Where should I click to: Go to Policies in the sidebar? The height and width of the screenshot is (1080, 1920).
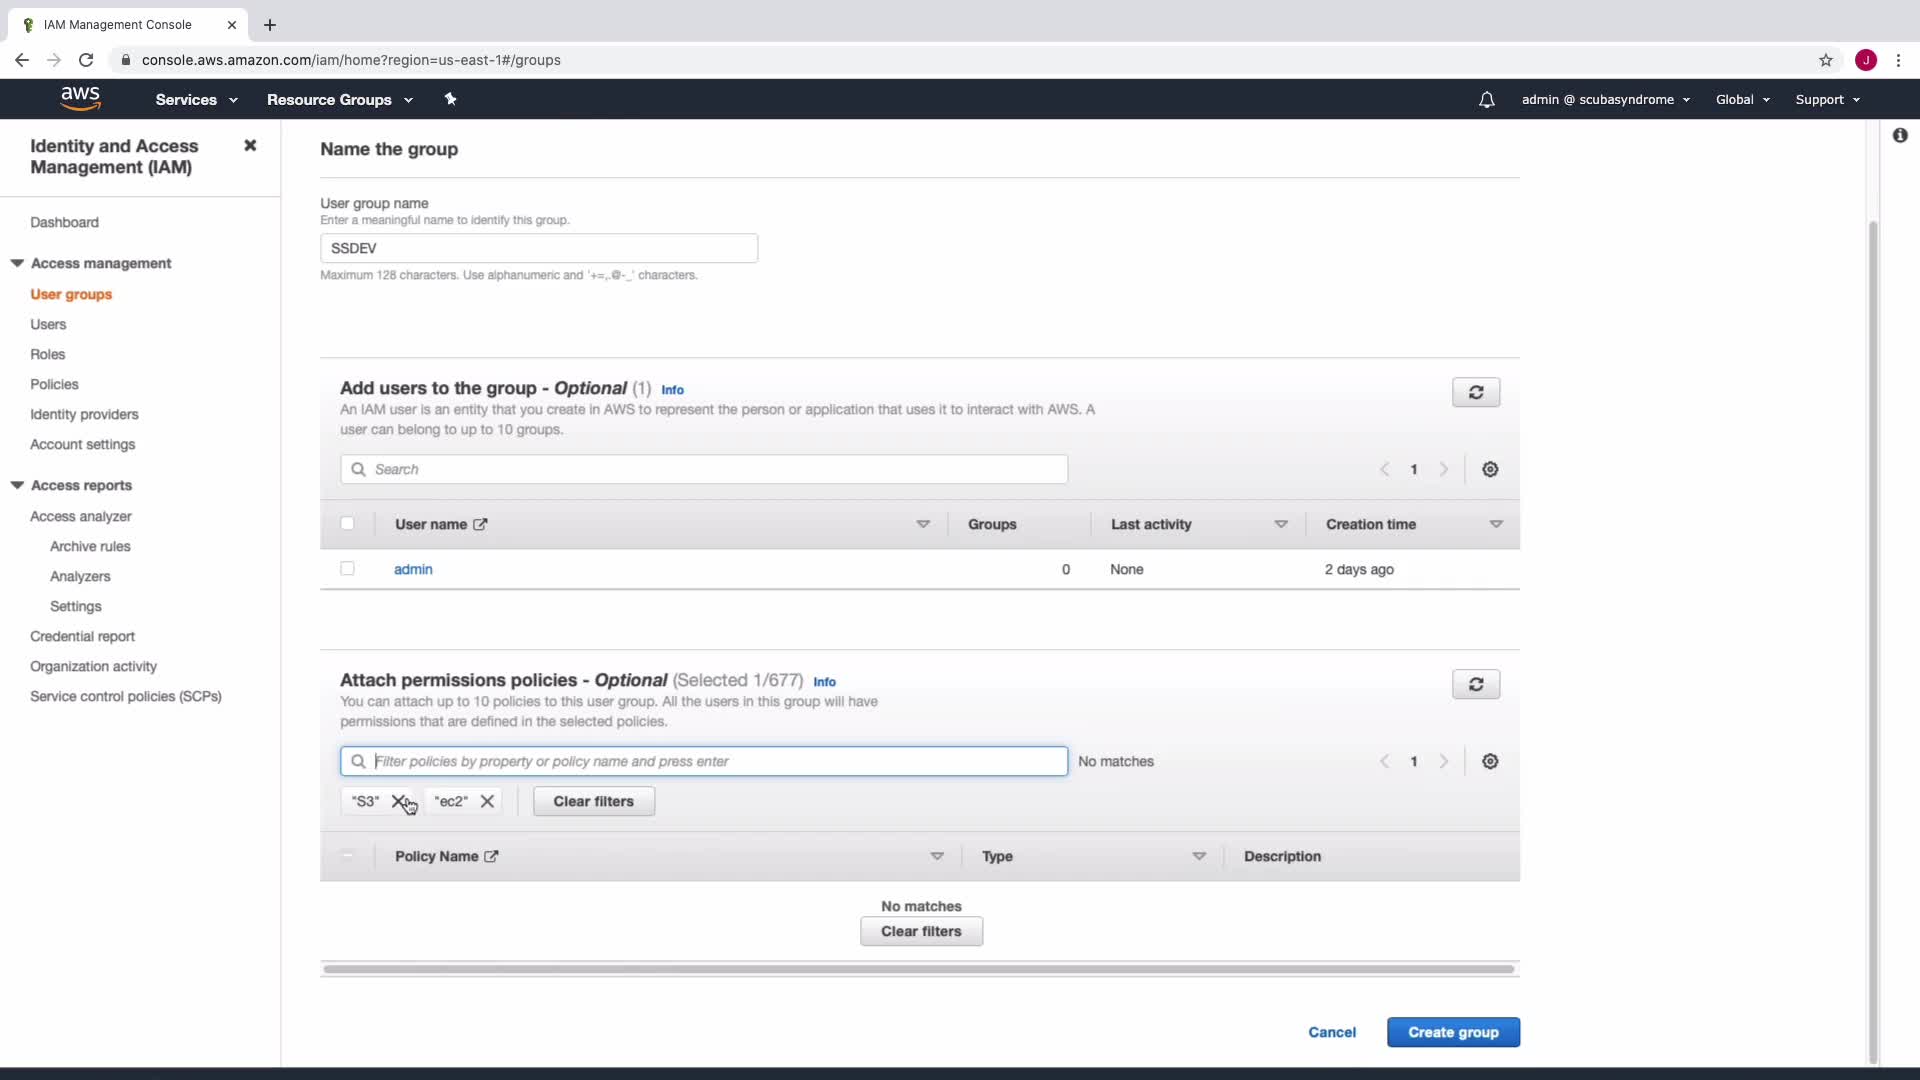54,384
